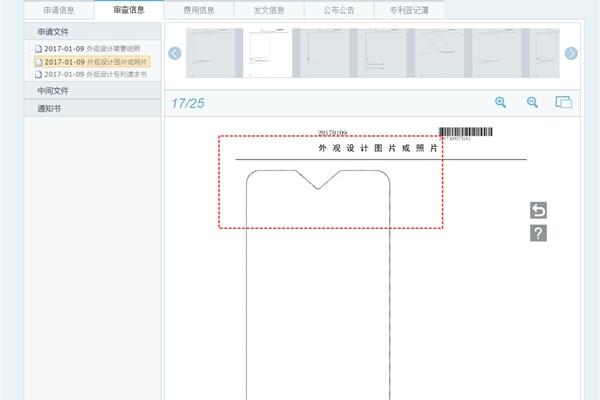Open the 发文信息 tab
The height and width of the screenshot is (400, 600).
tap(269, 10)
